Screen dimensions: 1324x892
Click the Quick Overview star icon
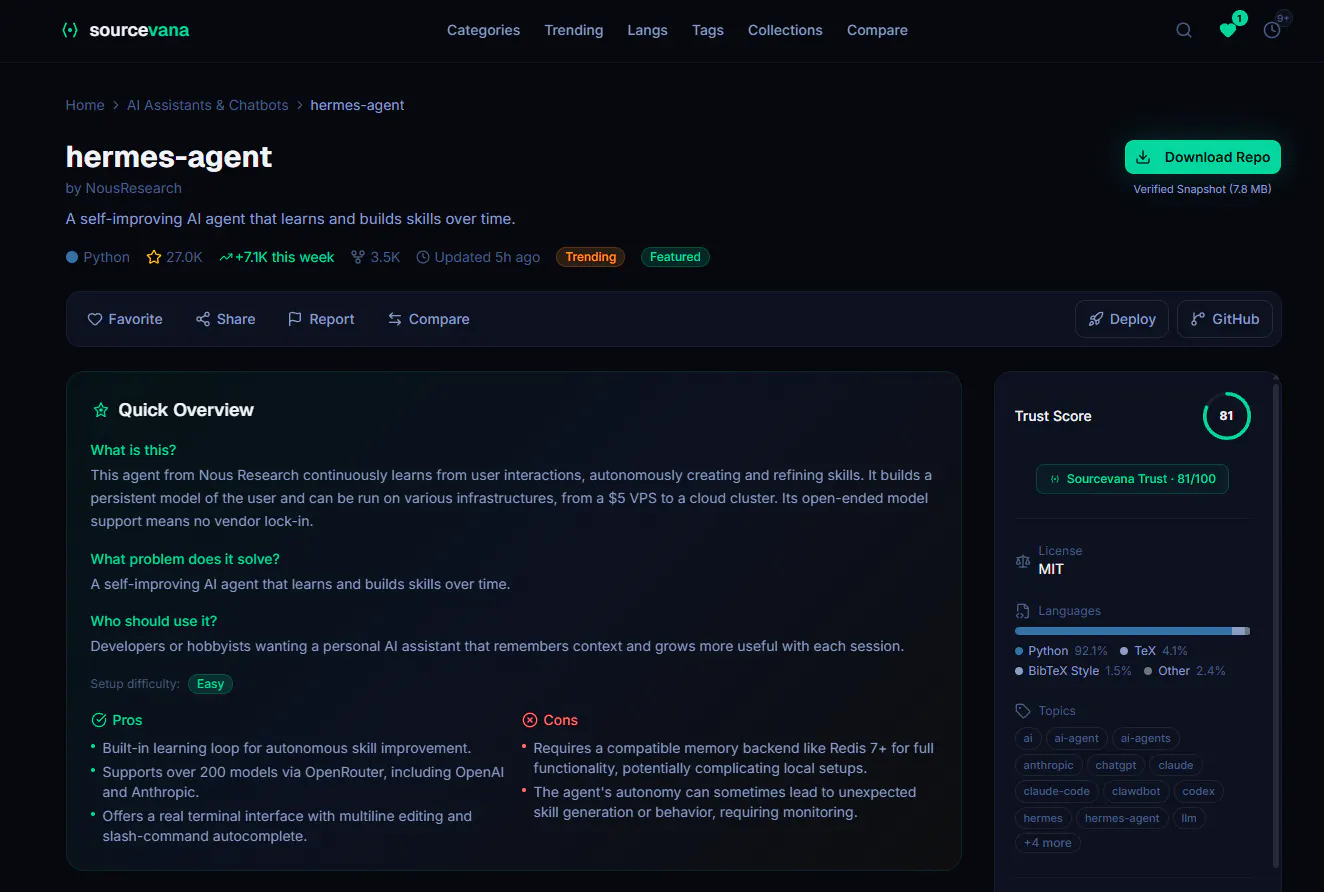click(x=101, y=410)
